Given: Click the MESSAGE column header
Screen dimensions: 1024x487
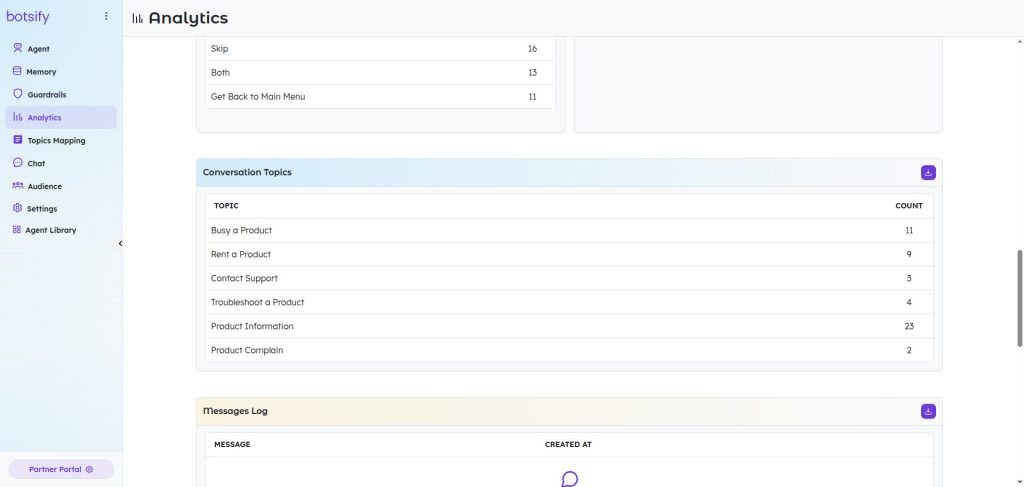Looking at the screenshot, I should pos(232,445).
